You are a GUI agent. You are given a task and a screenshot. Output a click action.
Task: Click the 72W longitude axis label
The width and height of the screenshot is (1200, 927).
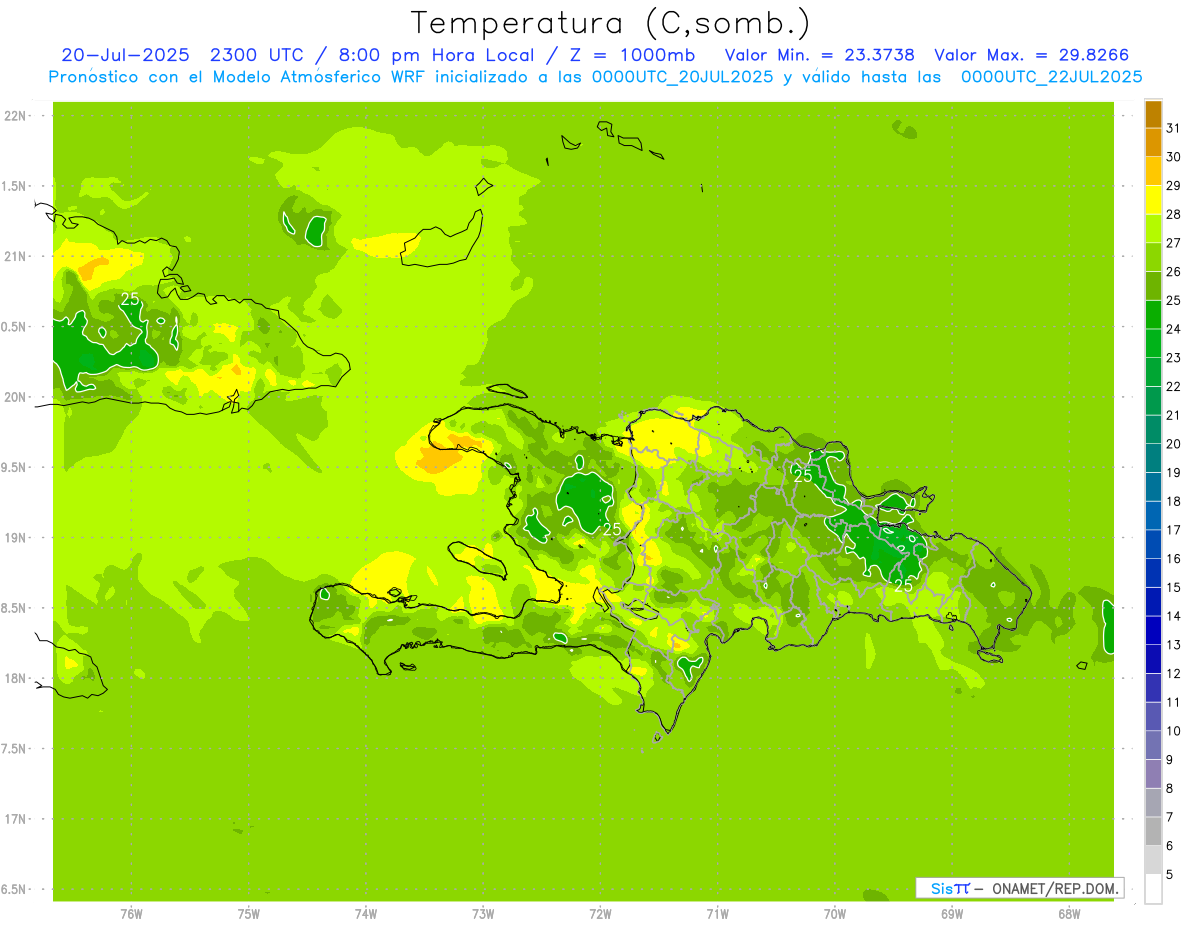(600, 913)
